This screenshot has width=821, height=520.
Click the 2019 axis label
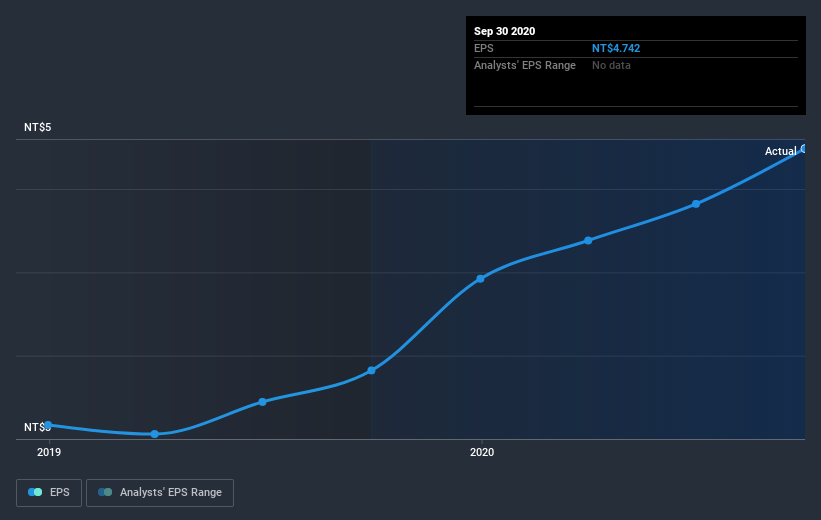49,452
